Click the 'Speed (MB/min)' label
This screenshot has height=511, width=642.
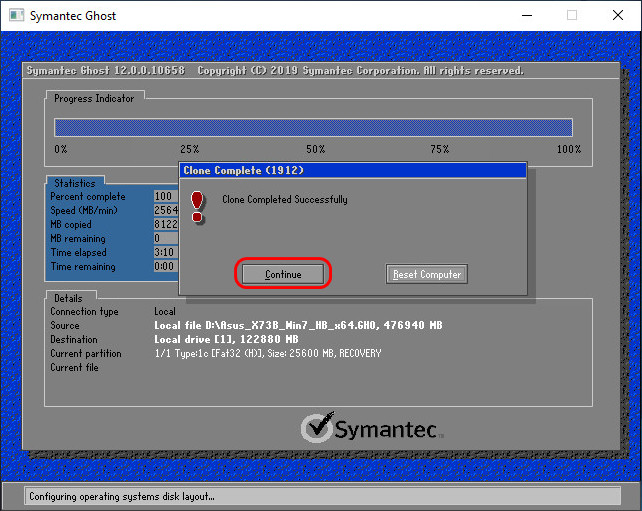tap(84, 210)
